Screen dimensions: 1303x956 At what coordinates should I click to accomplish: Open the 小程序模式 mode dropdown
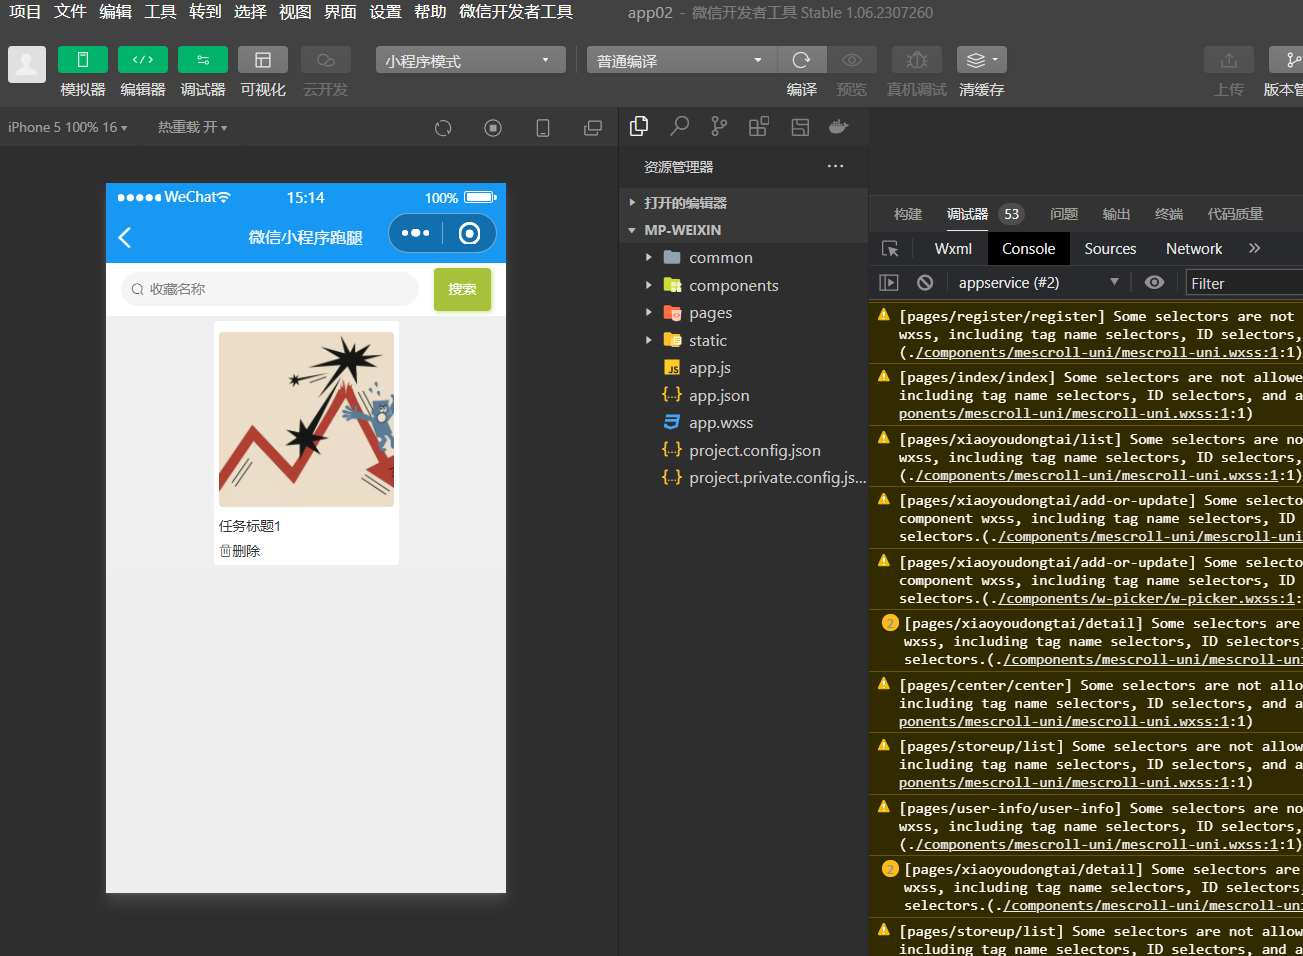point(471,60)
